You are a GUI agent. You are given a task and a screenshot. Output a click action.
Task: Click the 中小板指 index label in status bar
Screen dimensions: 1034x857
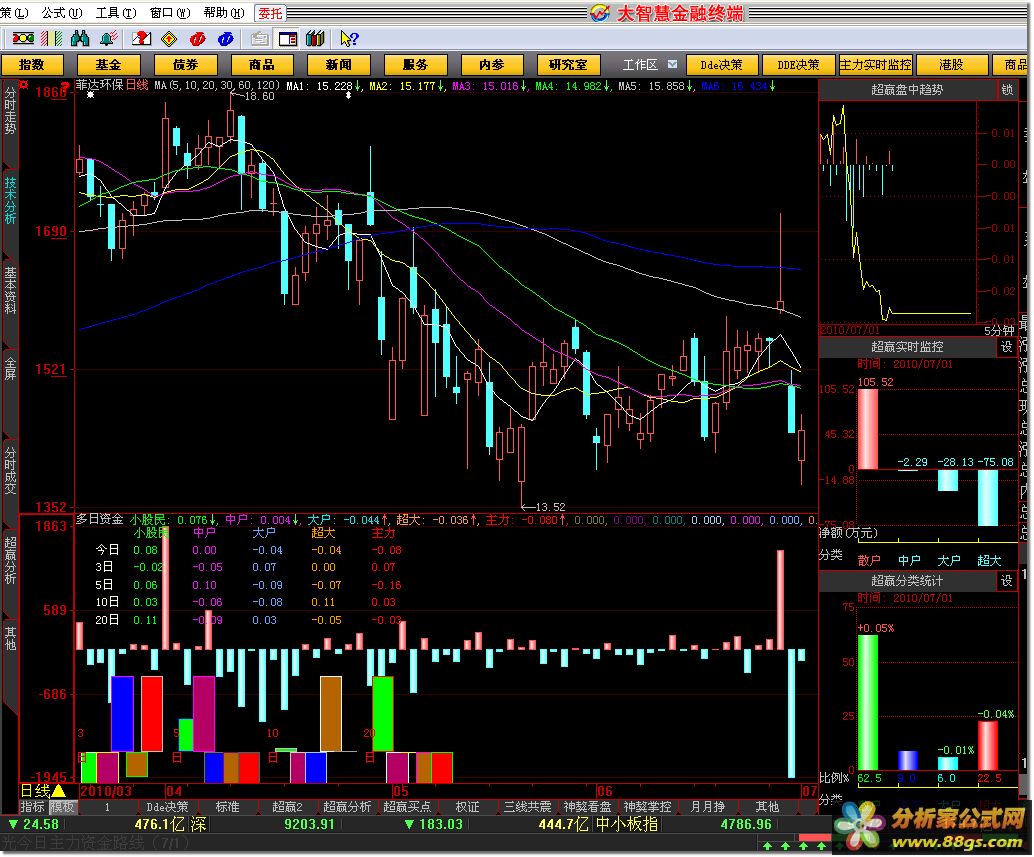pyautogui.click(x=626, y=824)
